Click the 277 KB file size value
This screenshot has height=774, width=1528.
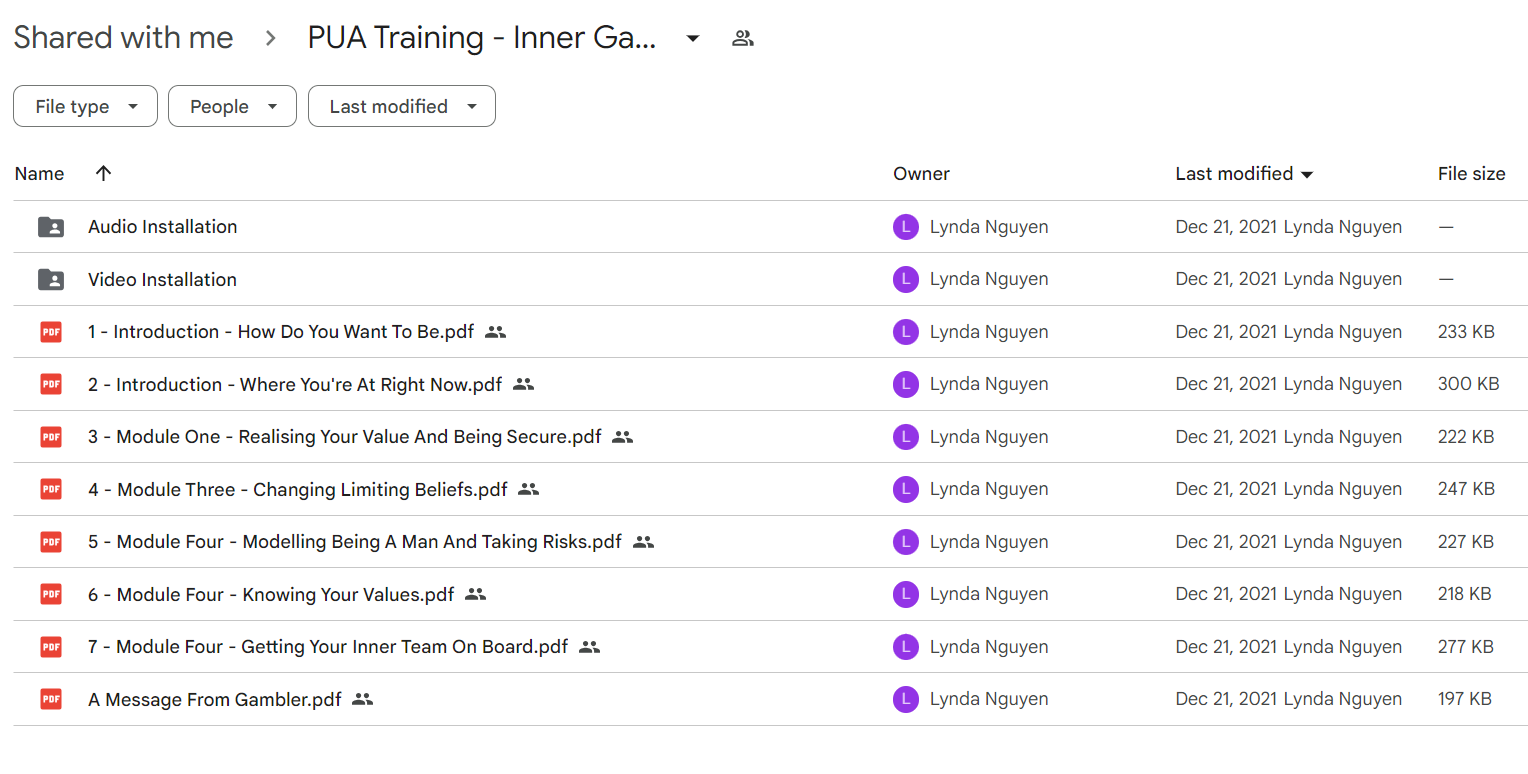click(1466, 647)
